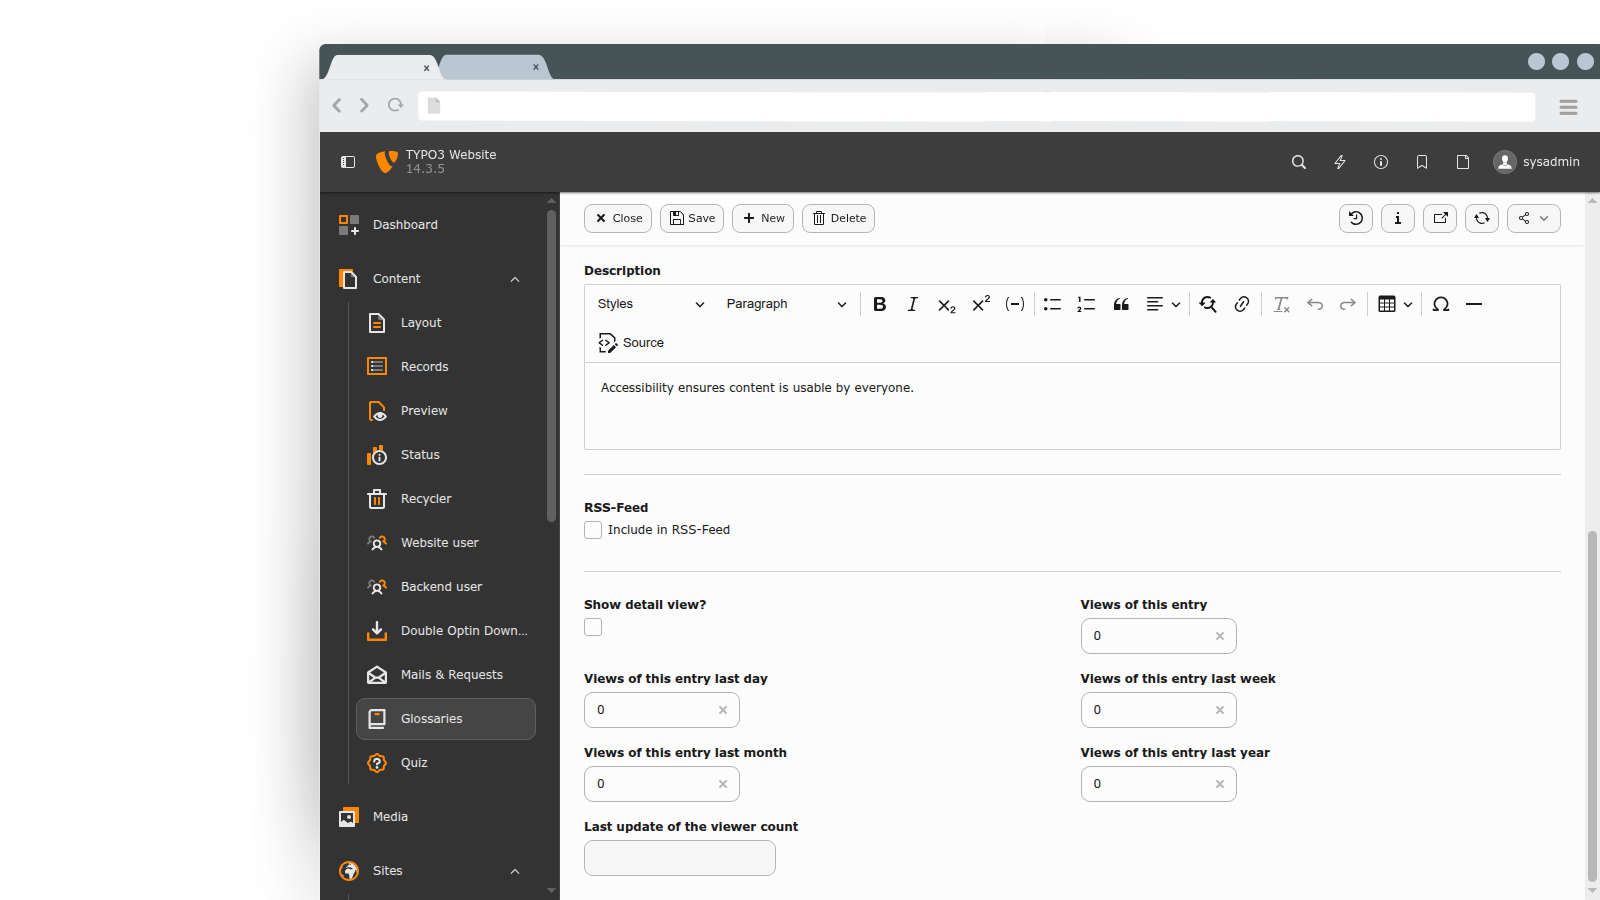The height and width of the screenshot is (900, 1600).
Task: Open the Layout module
Action: click(x=446, y=323)
